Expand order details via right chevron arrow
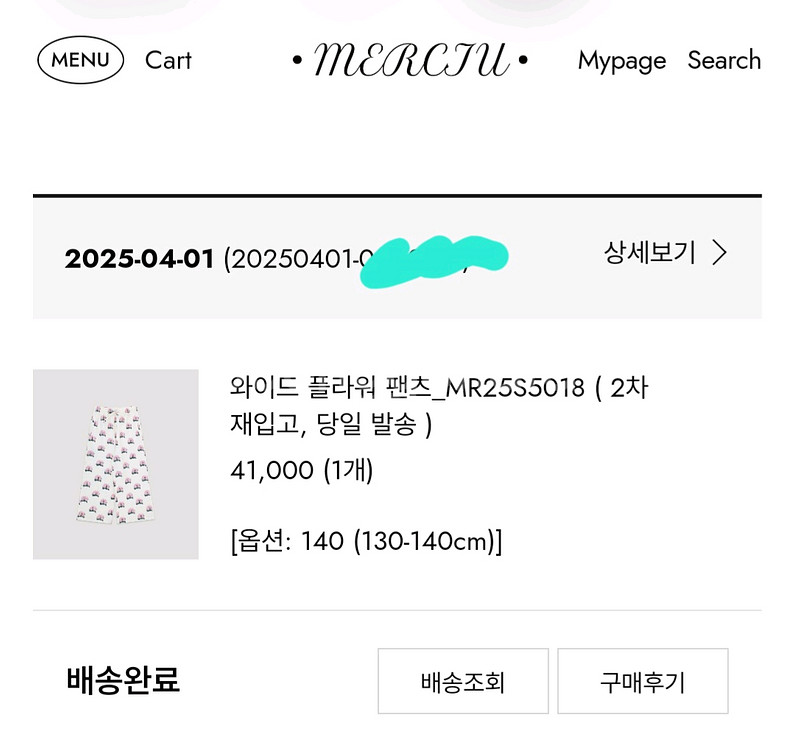795x750 pixels. (x=719, y=252)
